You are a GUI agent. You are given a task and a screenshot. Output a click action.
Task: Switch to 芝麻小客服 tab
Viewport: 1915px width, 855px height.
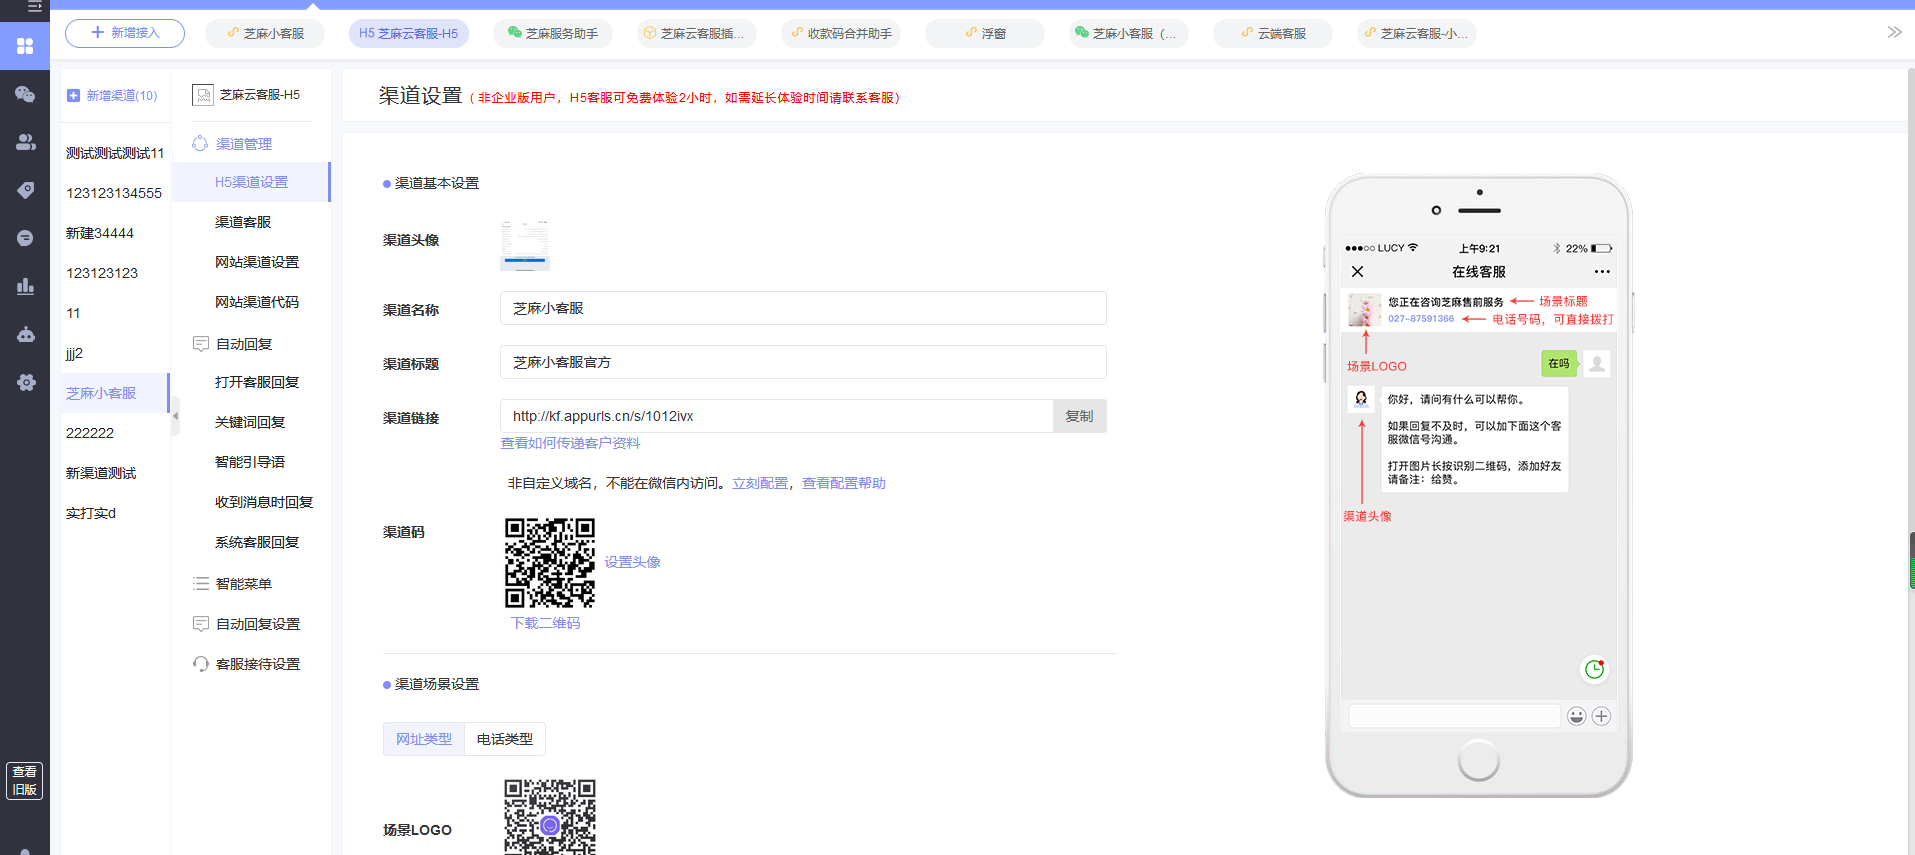tap(265, 33)
